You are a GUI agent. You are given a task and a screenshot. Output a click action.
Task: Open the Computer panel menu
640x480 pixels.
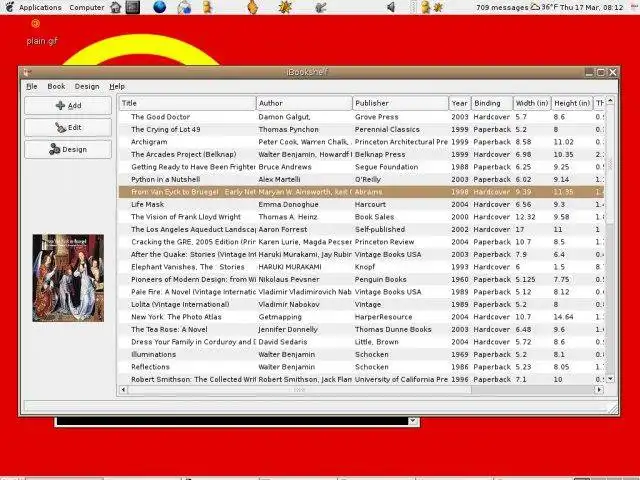click(x=86, y=7)
